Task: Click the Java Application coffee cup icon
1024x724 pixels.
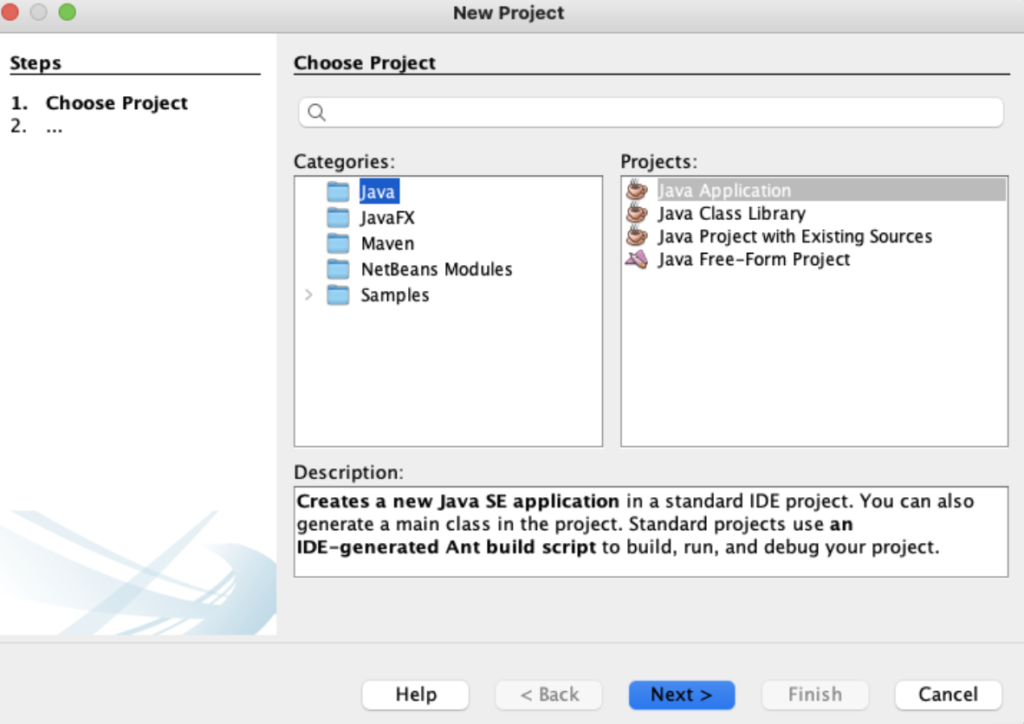Action: tap(636, 190)
